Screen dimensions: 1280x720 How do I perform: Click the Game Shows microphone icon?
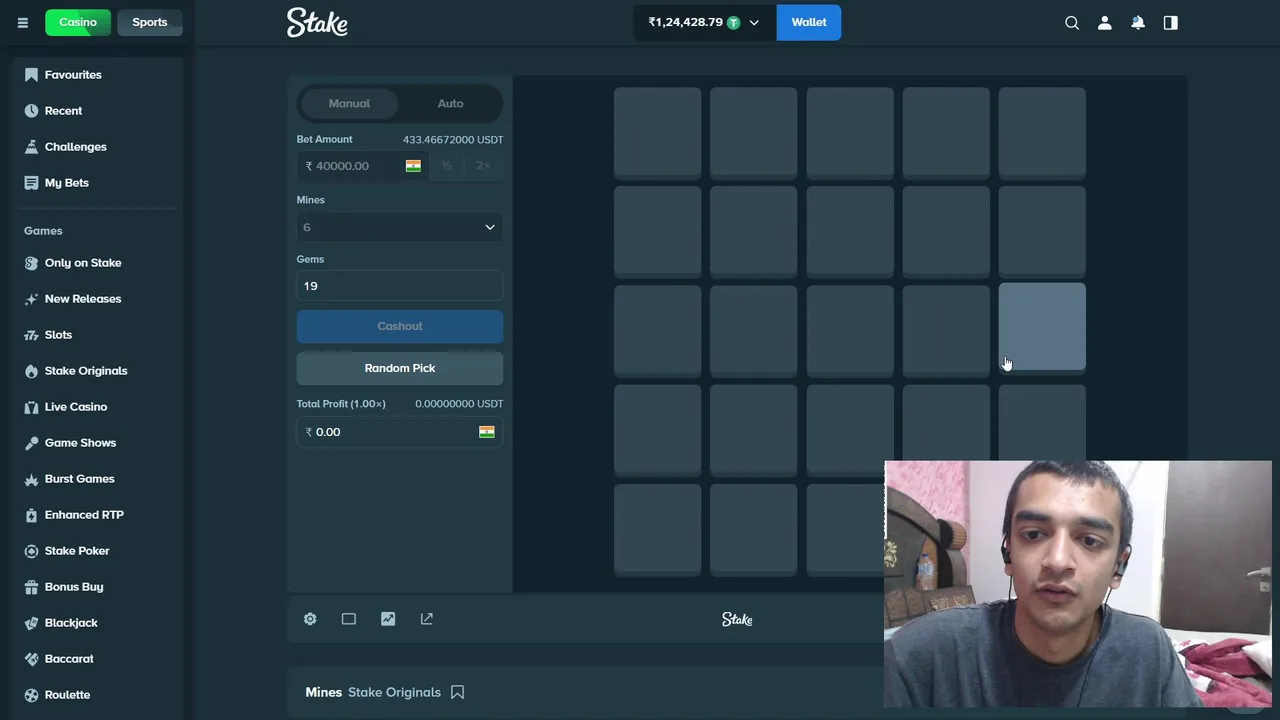coord(31,443)
